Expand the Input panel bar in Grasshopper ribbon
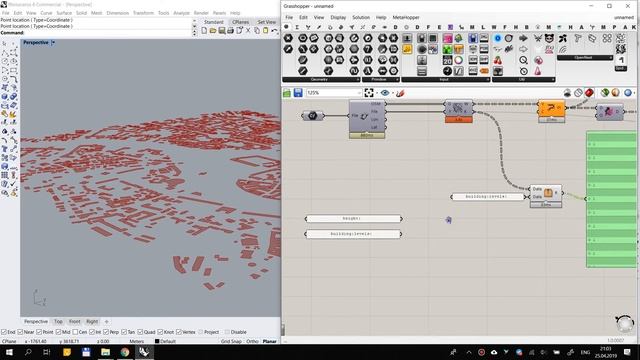 coord(446,80)
